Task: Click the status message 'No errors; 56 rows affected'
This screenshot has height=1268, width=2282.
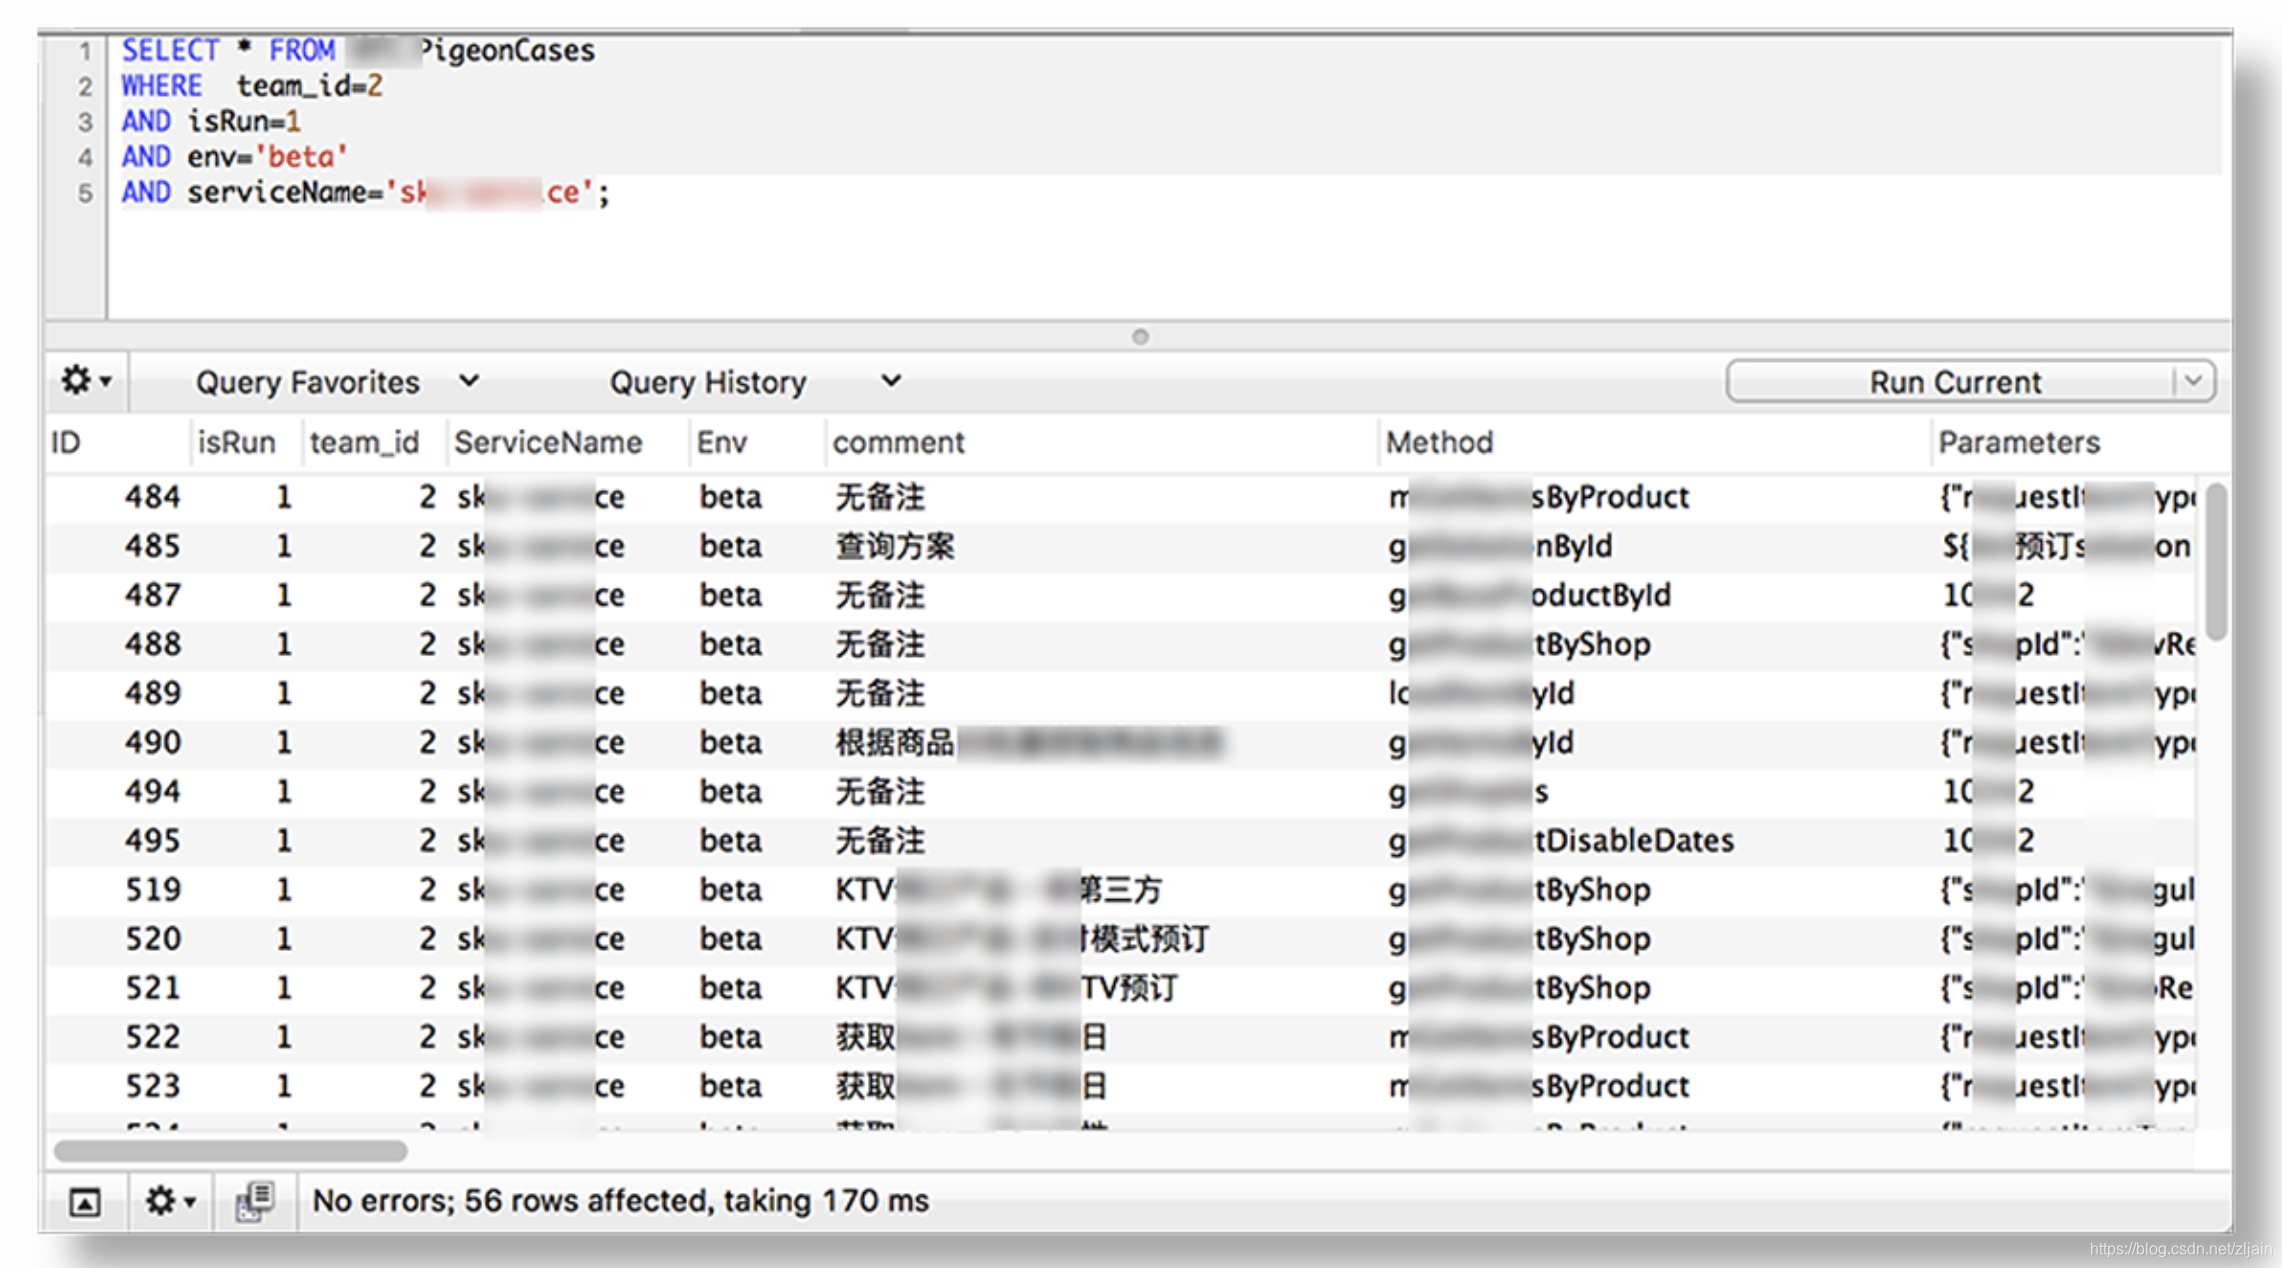Action: point(621,1200)
